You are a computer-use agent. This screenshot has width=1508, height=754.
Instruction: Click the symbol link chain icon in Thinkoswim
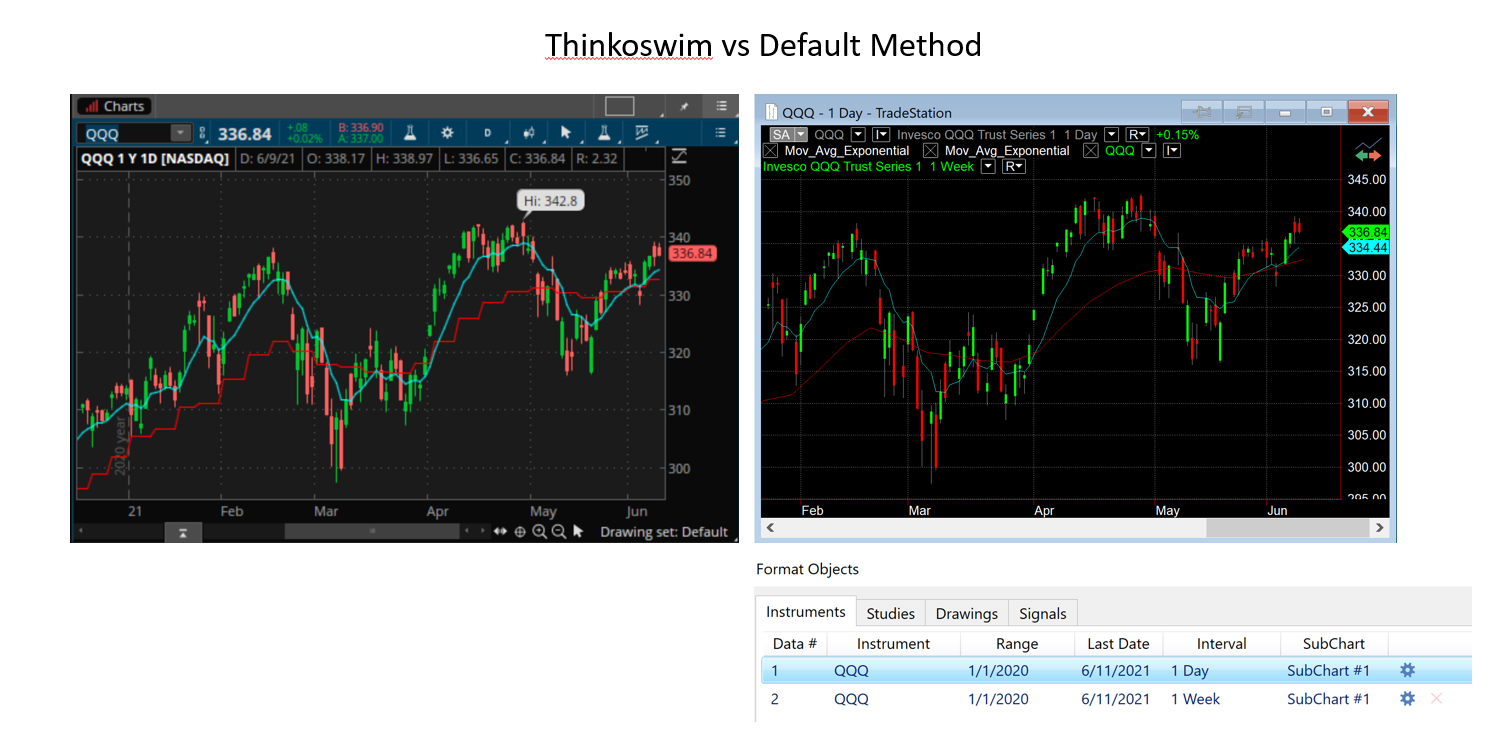click(x=201, y=133)
